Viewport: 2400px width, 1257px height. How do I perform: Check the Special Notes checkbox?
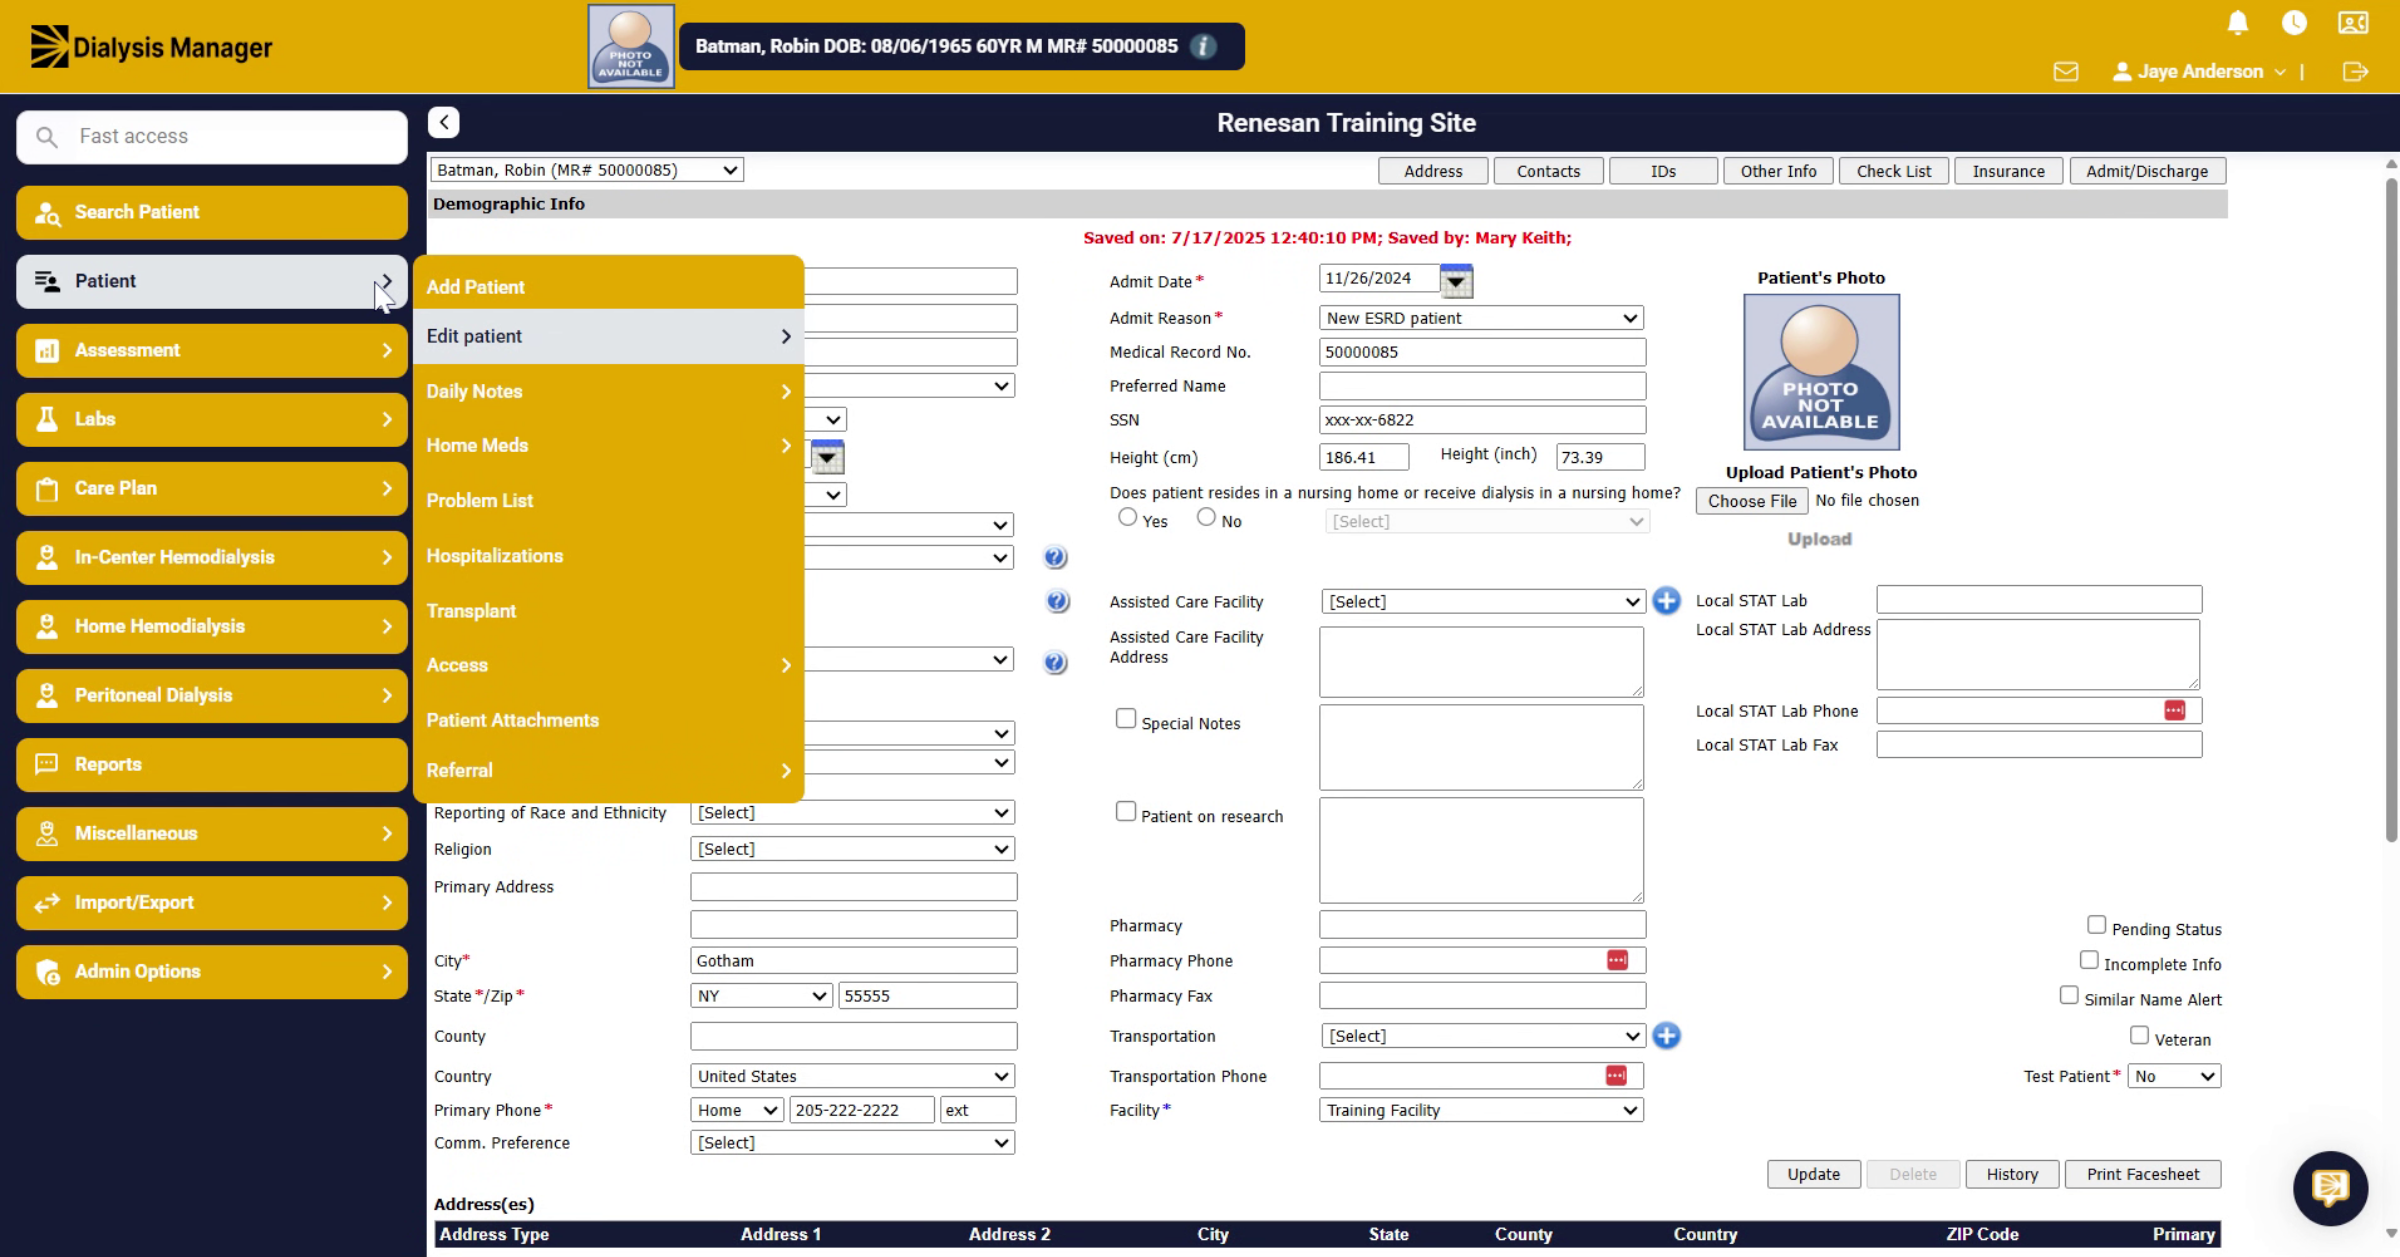click(x=1126, y=719)
